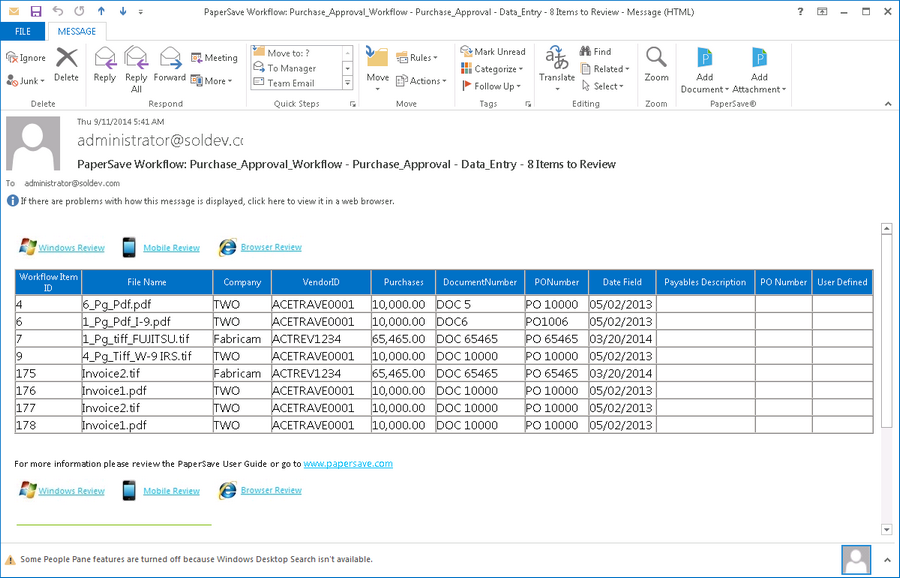
Task: Click the file name 6_Pg_Pdf.pdf cell
Action: (x=147, y=304)
